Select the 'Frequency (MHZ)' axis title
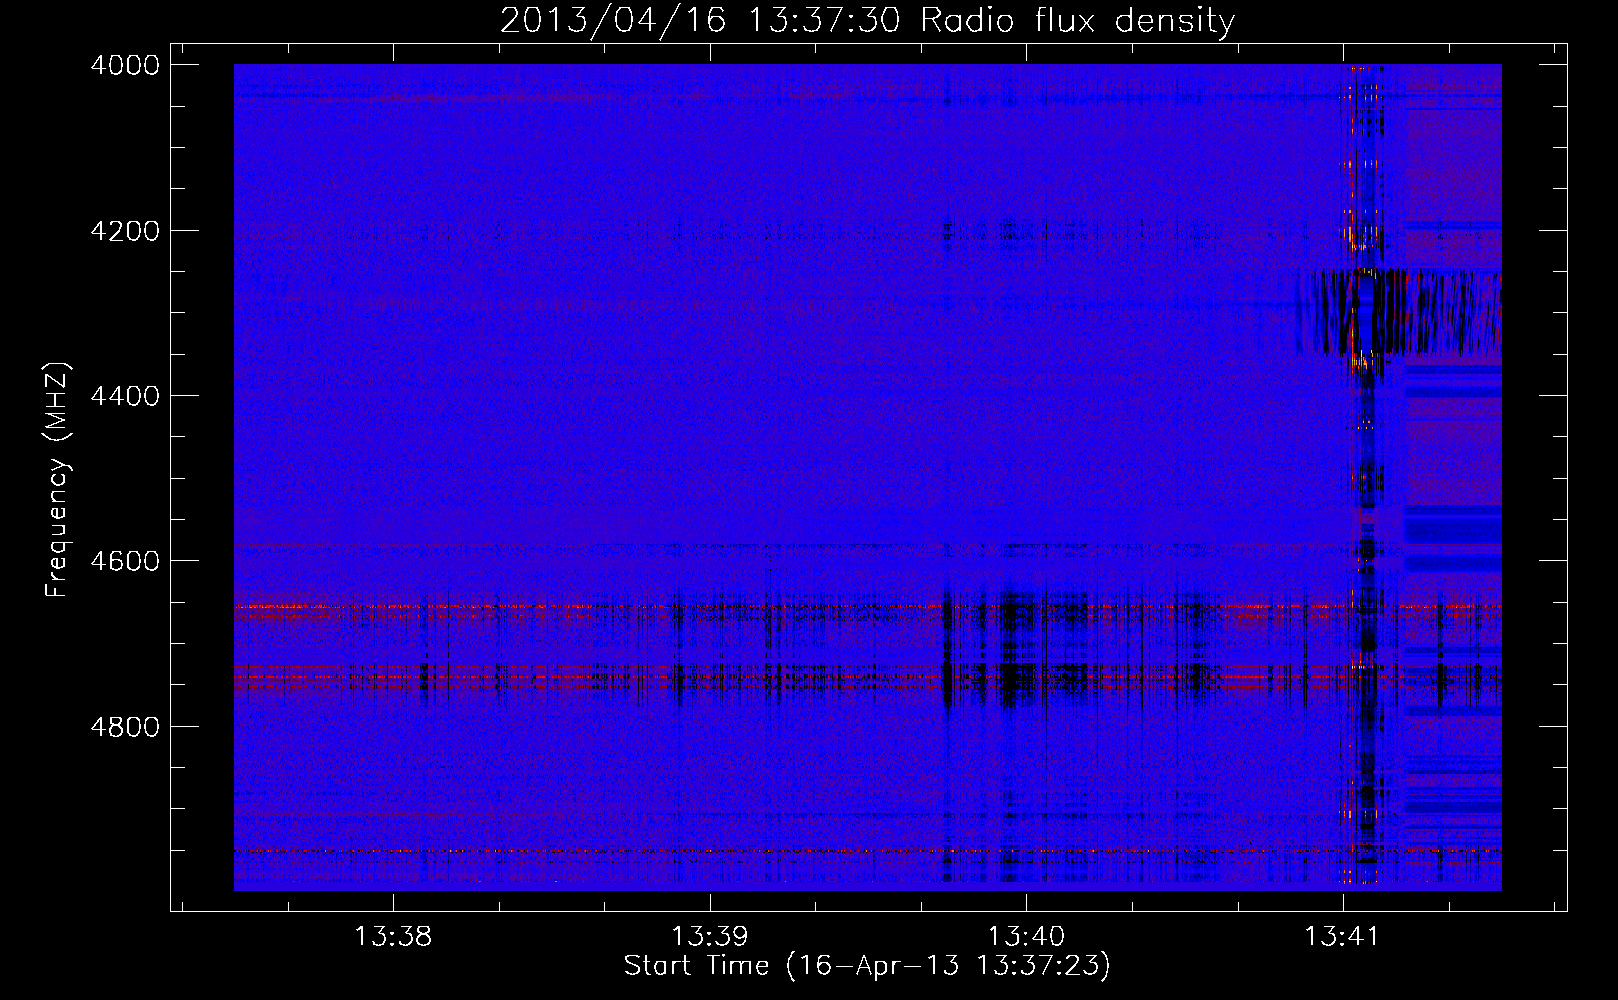 pyautogui.click(x=57, y=480)
